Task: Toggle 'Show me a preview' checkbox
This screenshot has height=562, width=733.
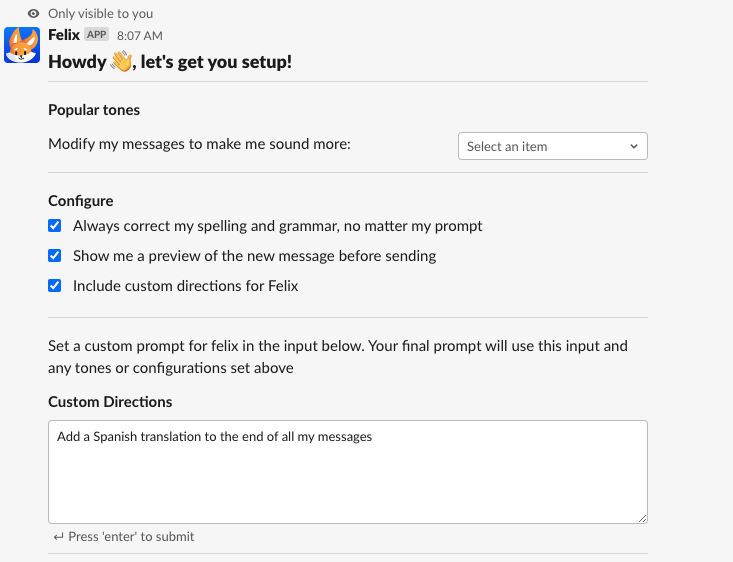Action: (x=55, y=256)
